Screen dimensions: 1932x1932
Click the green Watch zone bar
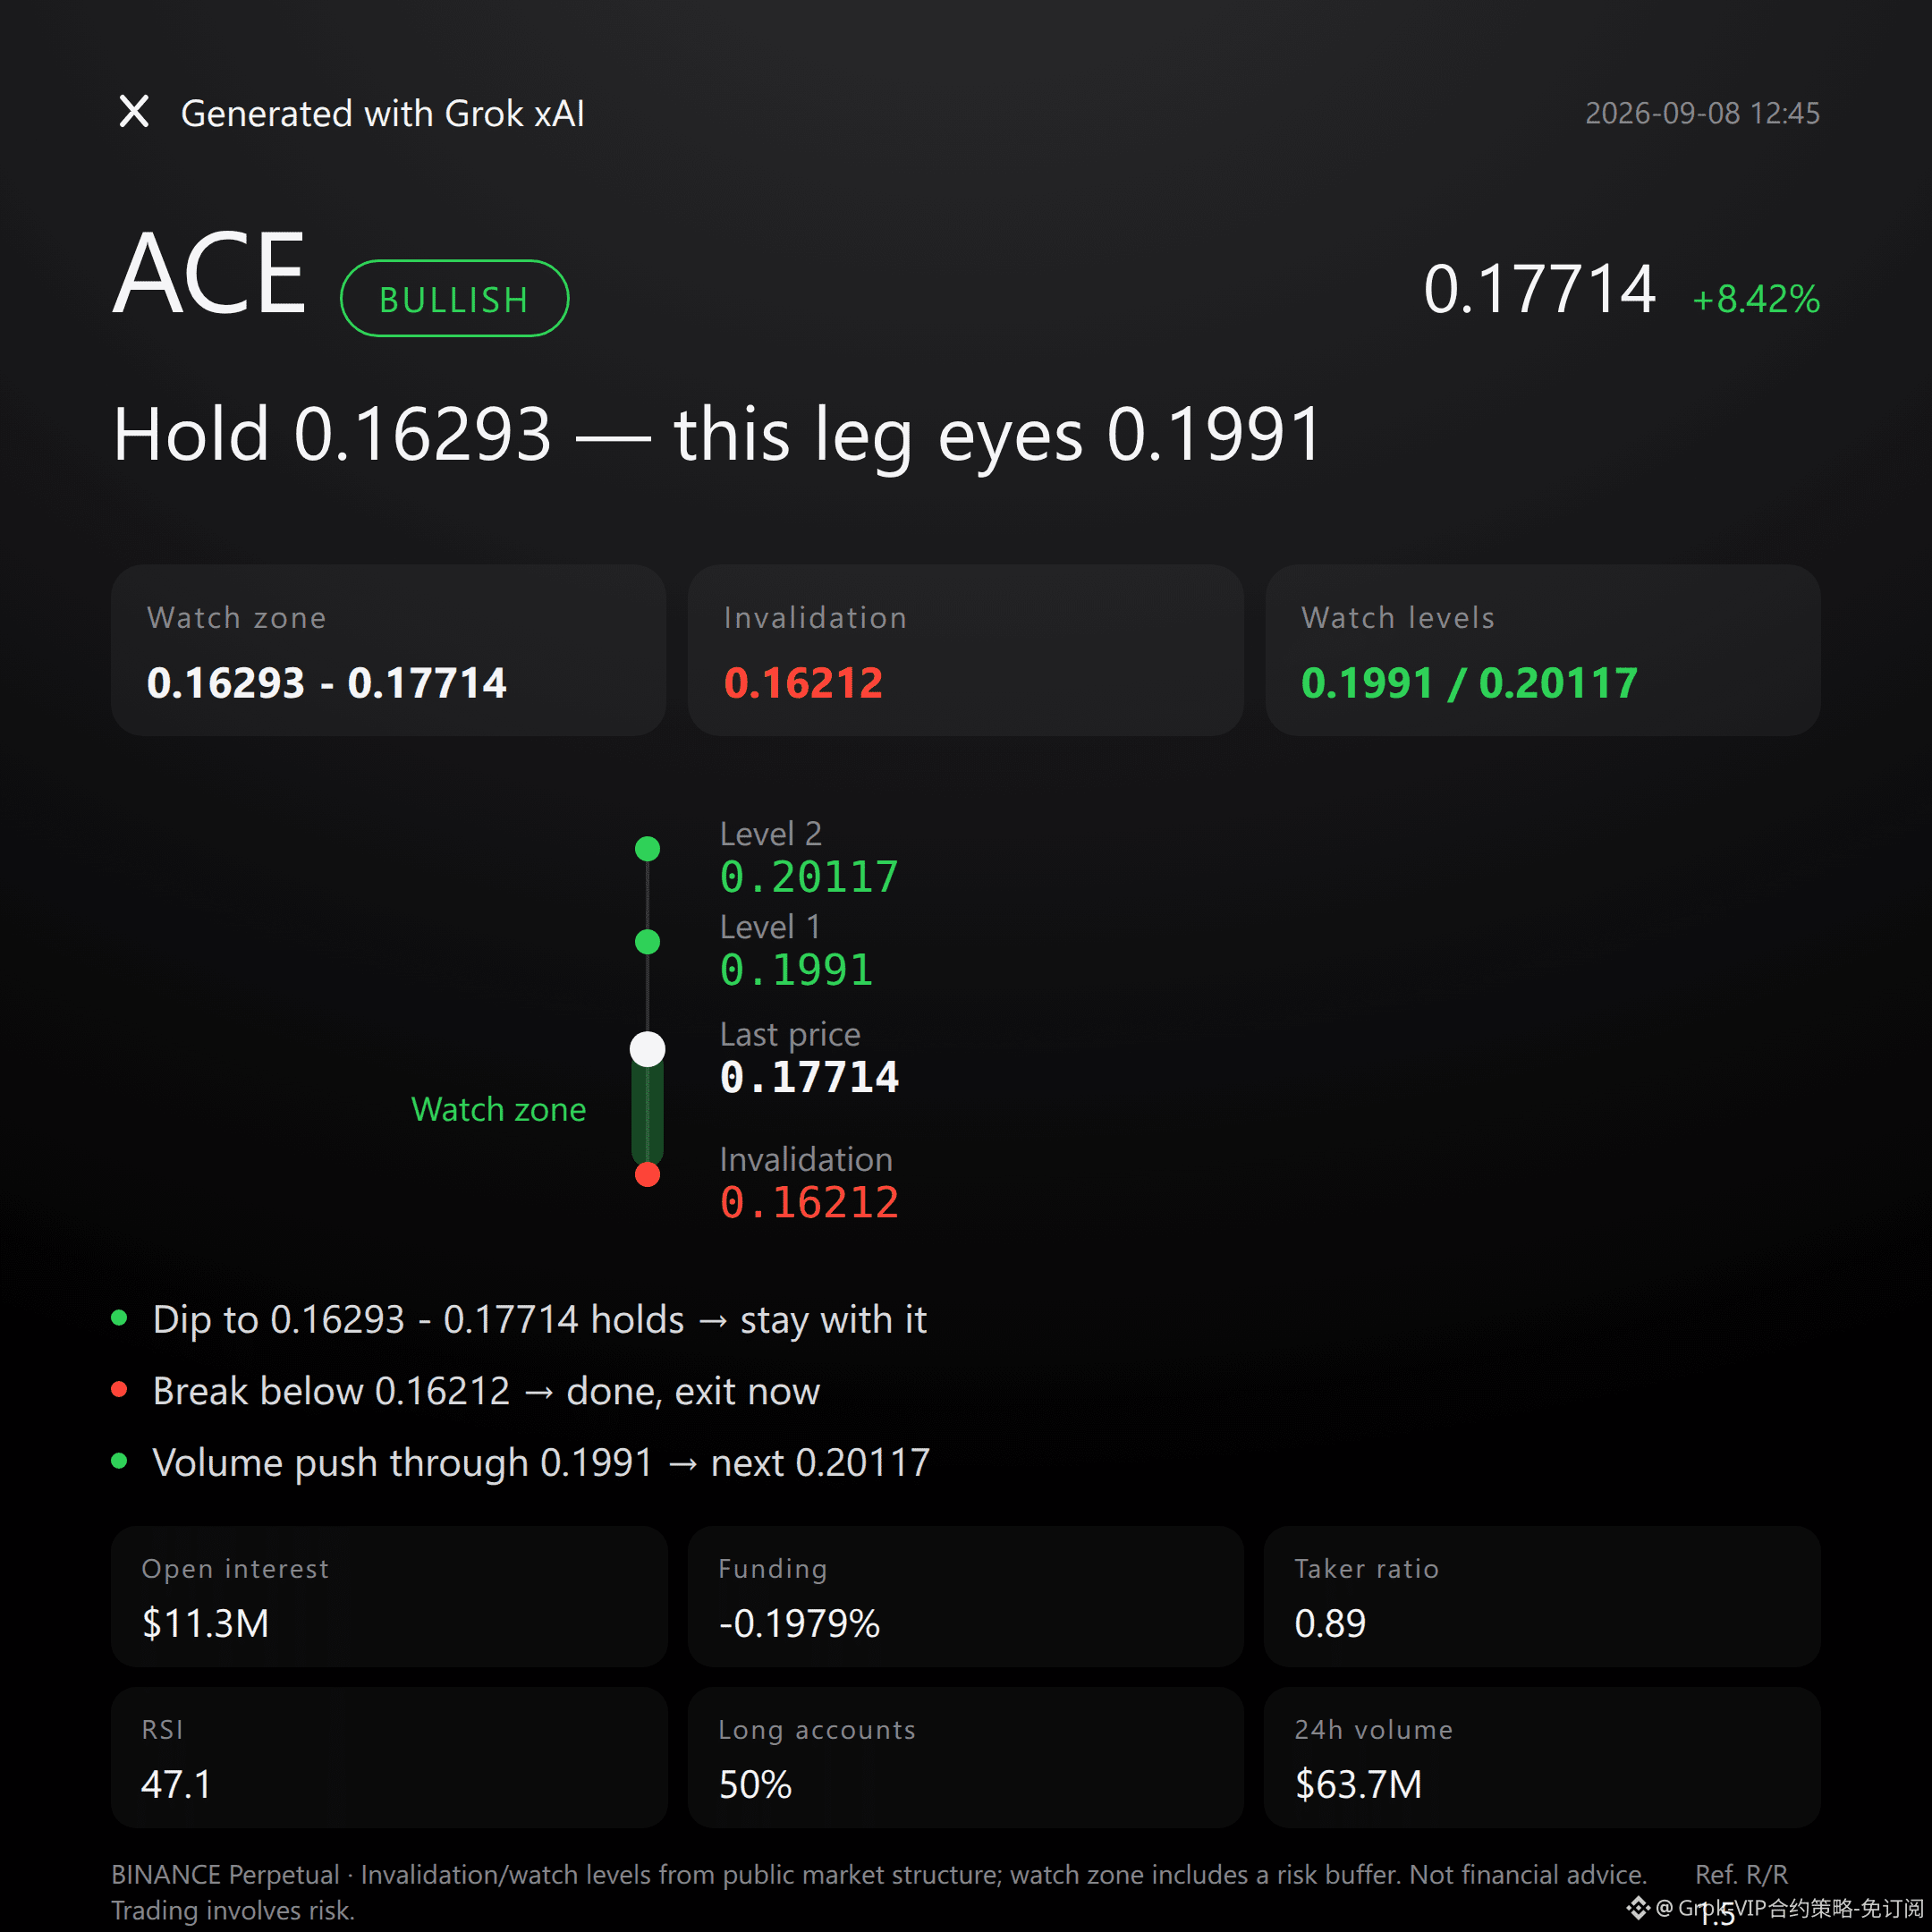(648, 1110)
